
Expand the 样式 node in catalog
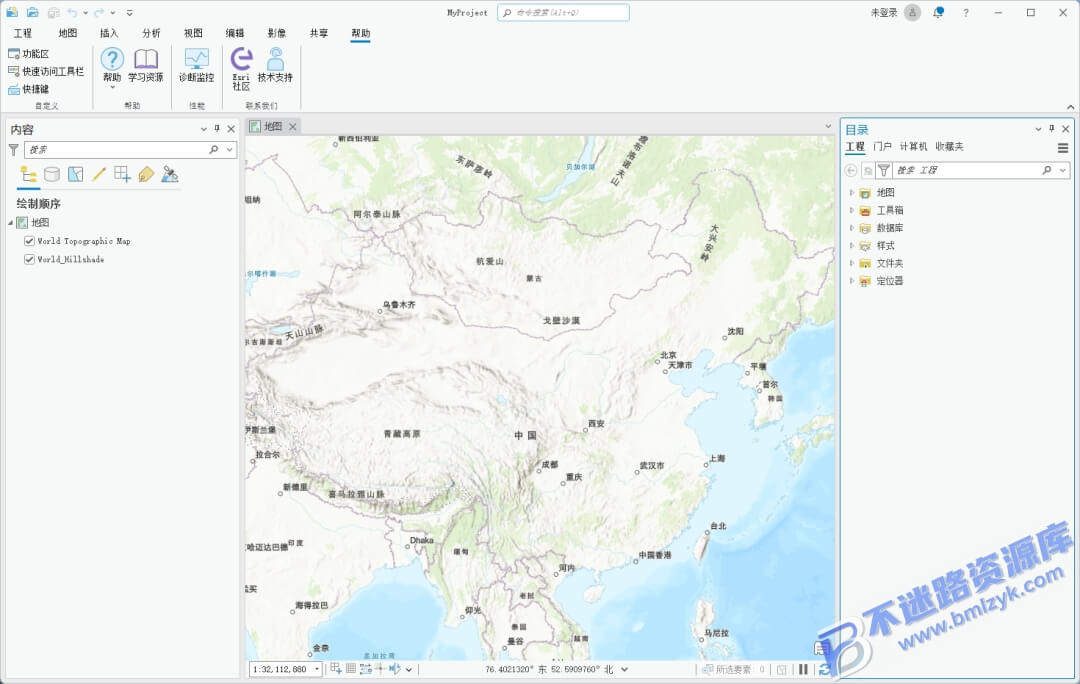(x=851, y=245)
